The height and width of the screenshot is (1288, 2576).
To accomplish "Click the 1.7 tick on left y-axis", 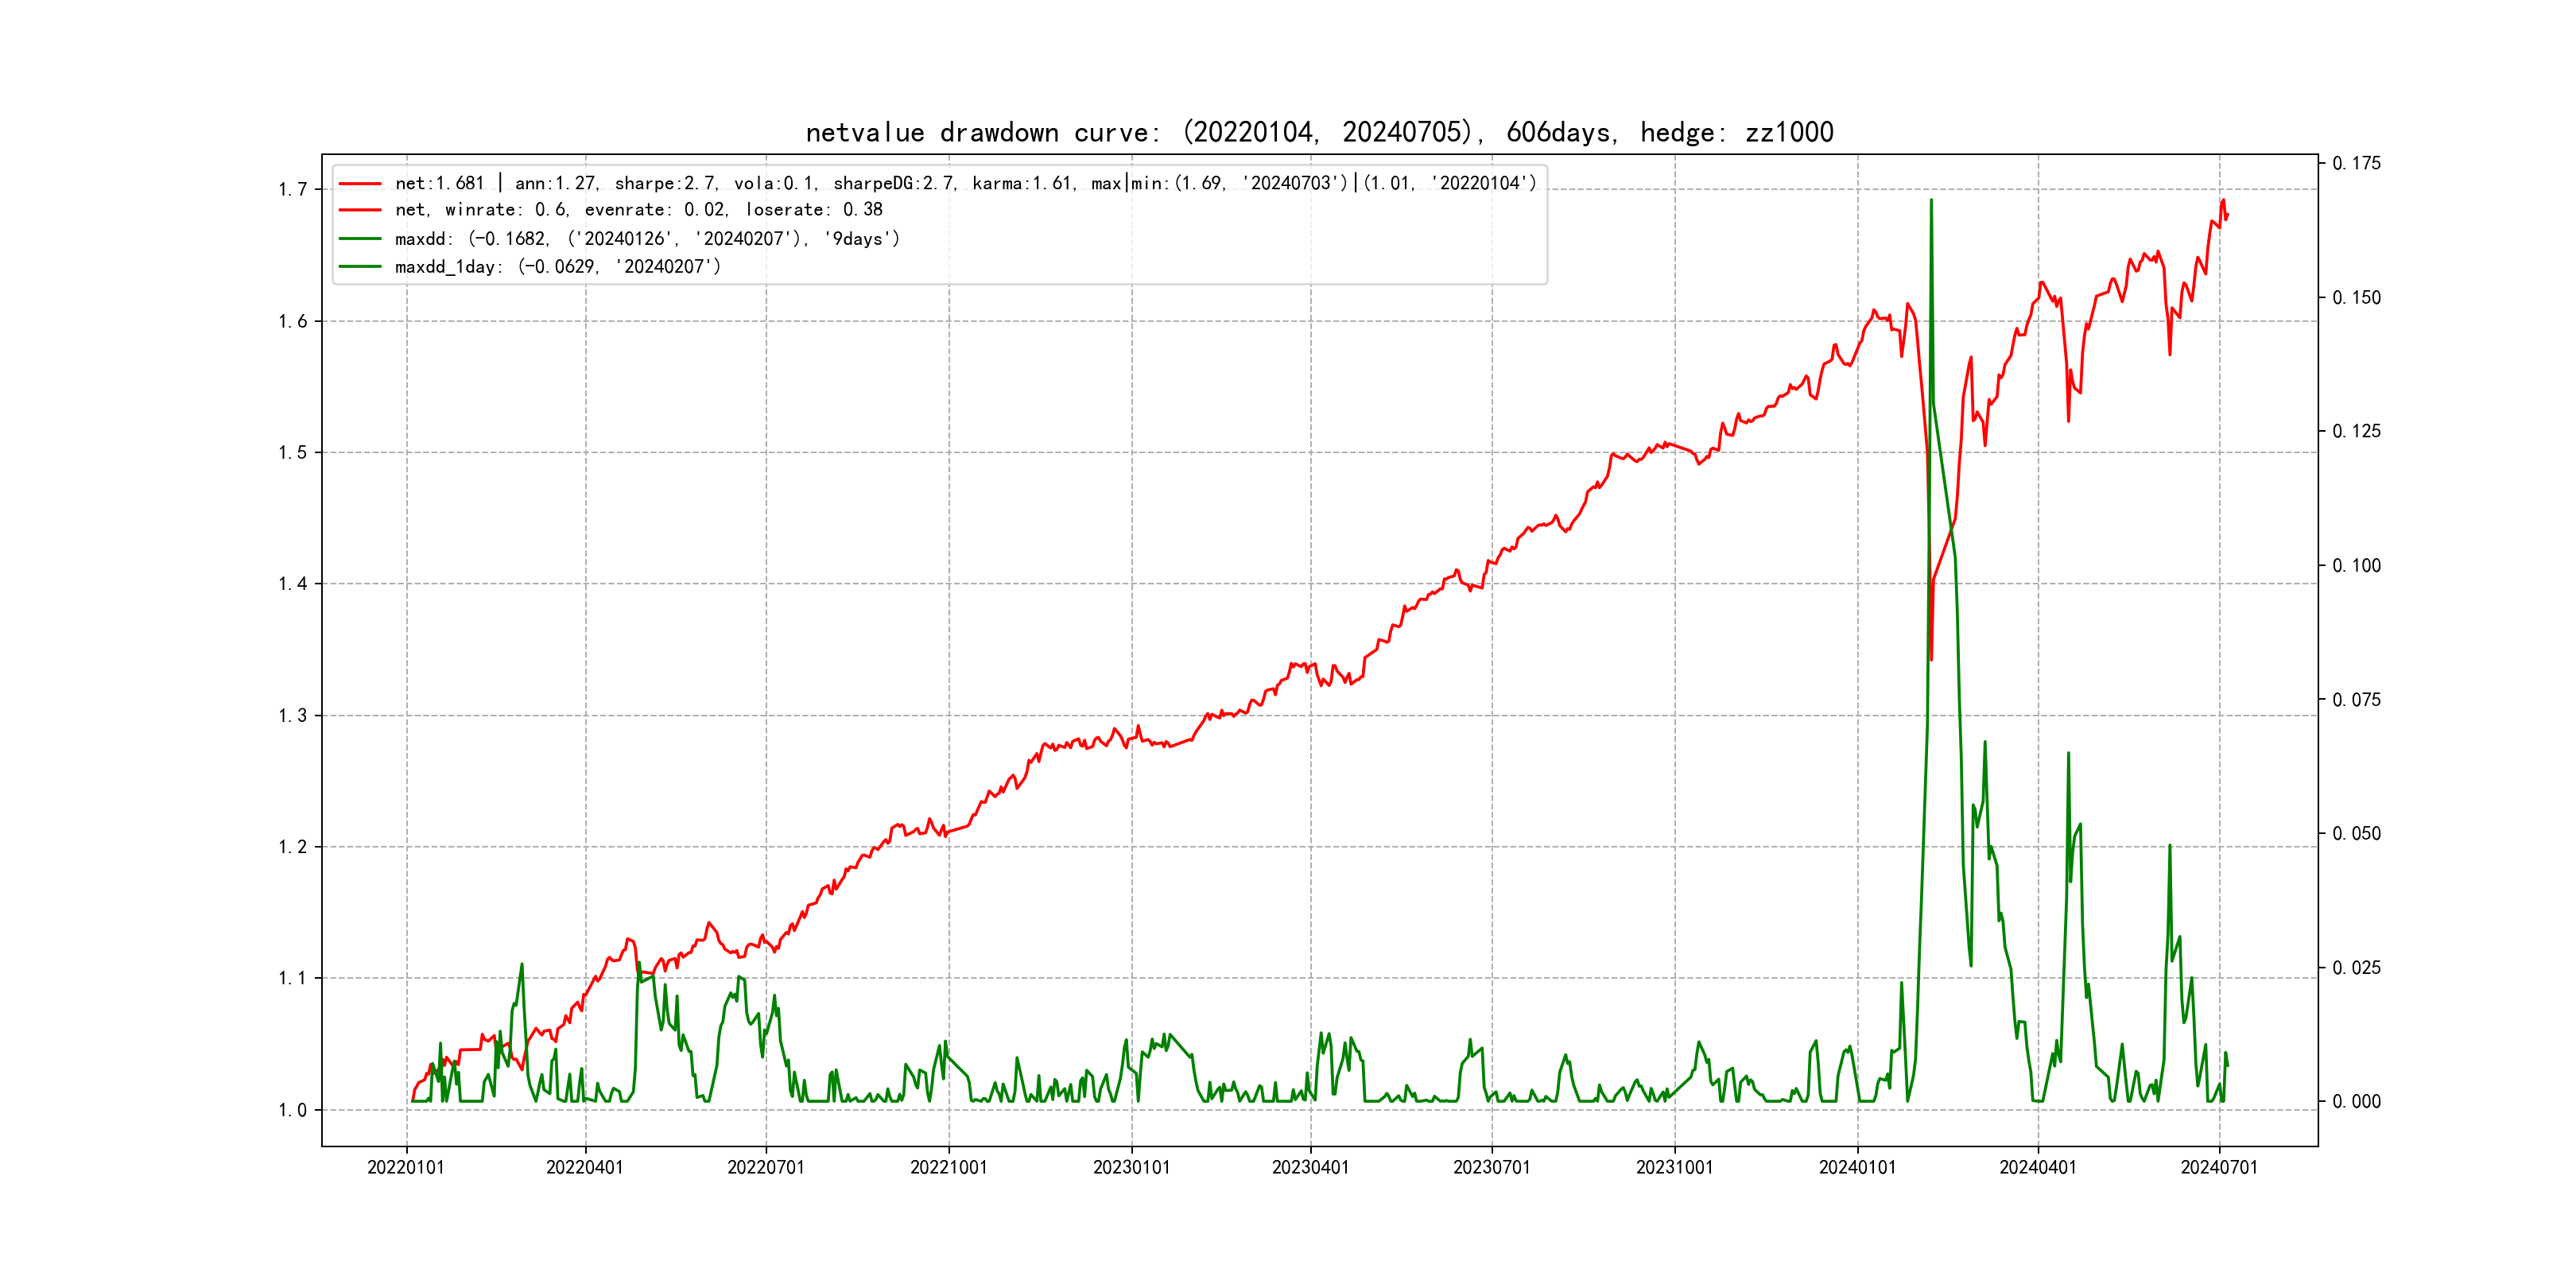I will pyautogui.click(x=293, y=190).
